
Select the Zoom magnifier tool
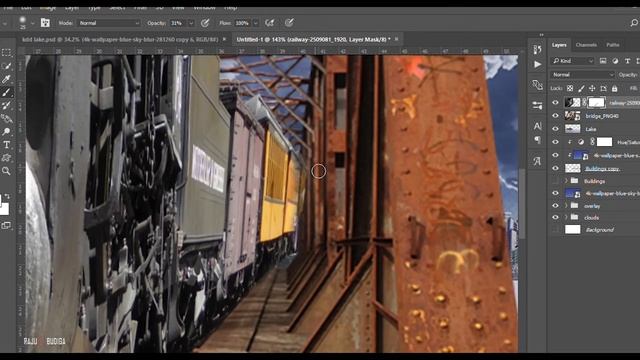pos(7,171)
